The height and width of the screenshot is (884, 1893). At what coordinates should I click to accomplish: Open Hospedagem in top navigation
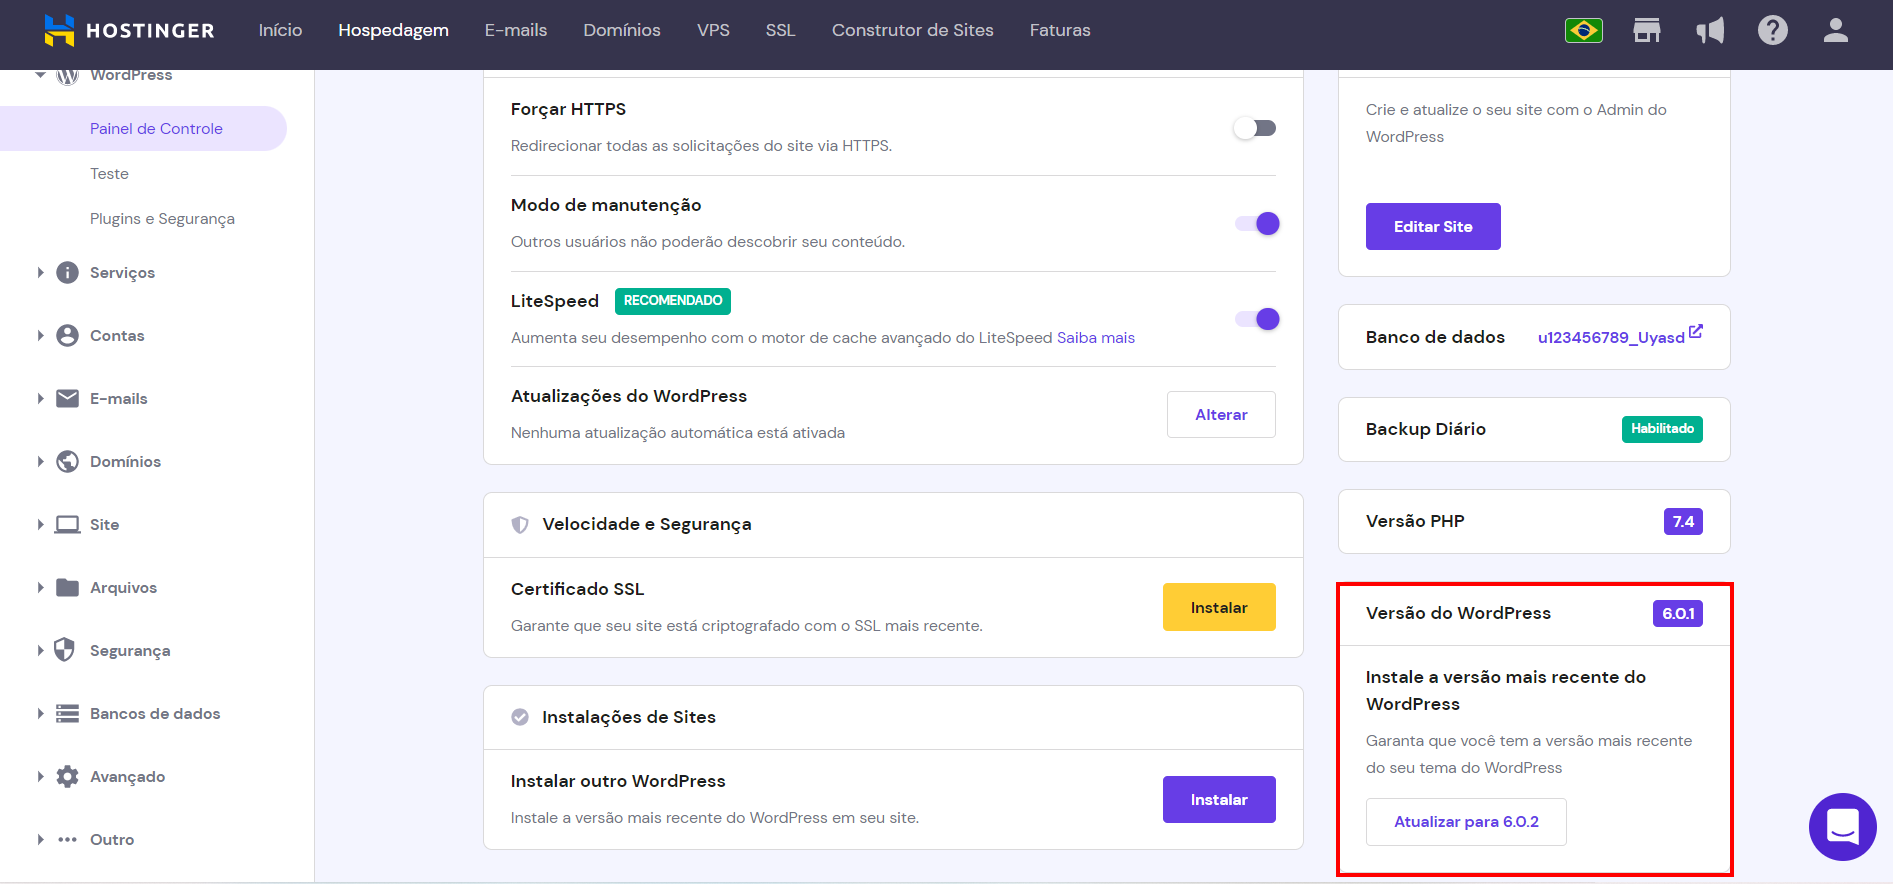click(x=393, y=30)
